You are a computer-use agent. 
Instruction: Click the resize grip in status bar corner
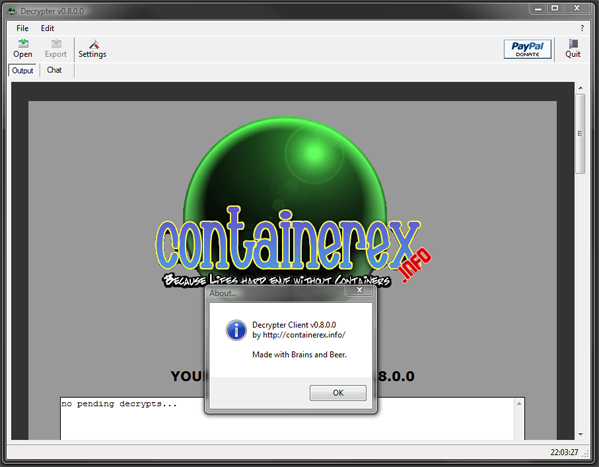point(586,453)
